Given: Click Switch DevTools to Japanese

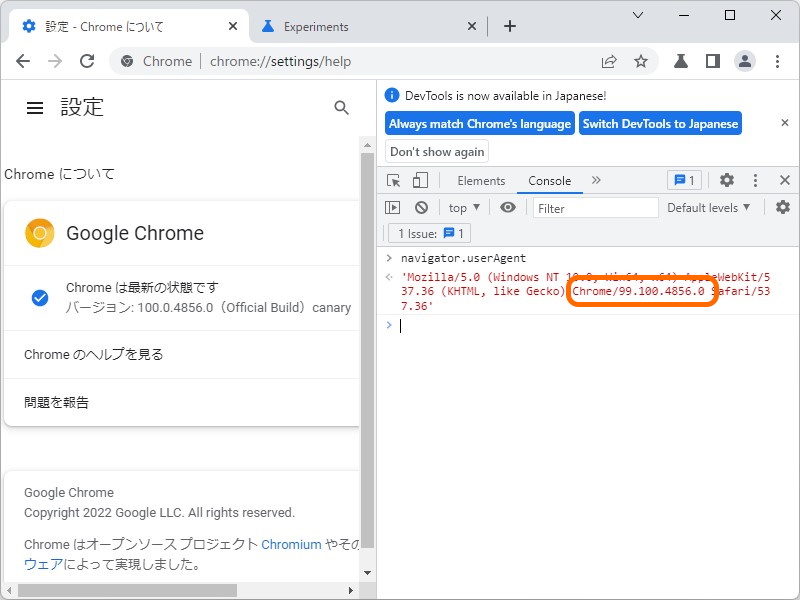Looking at the screenshot, I should click(x=660, y=124).
